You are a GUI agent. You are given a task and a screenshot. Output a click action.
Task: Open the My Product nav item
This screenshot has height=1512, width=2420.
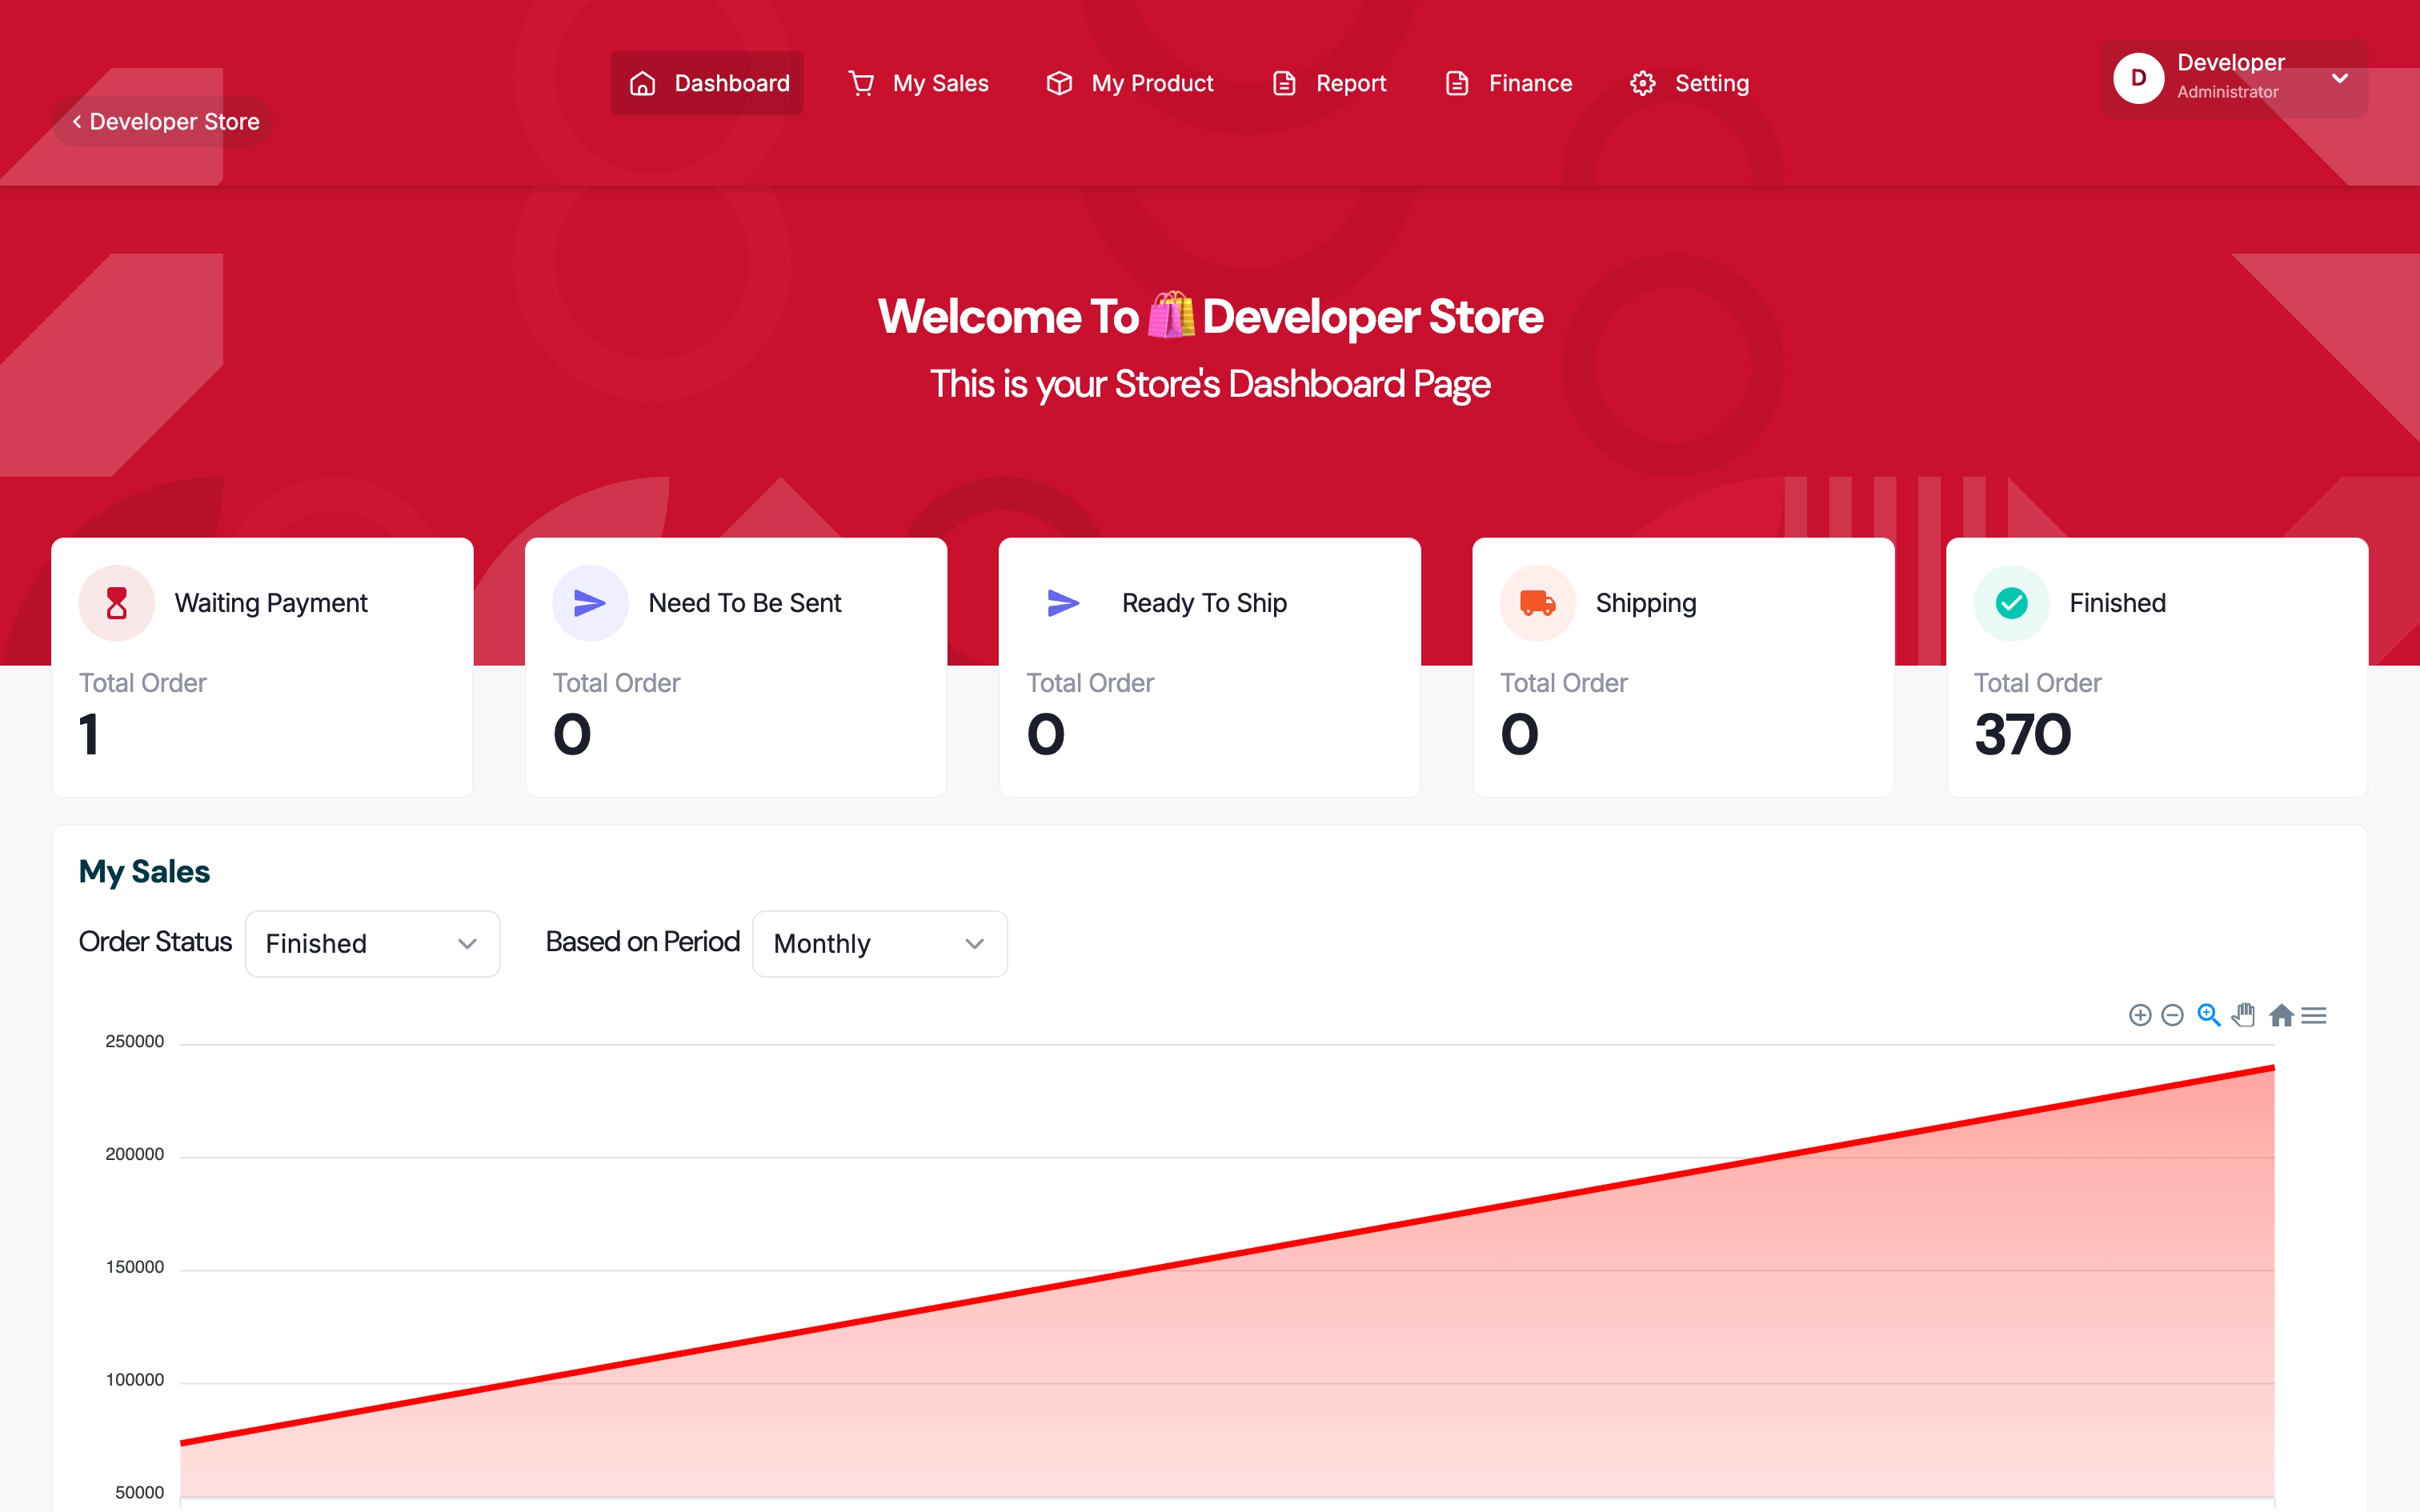click(x=1129, y=83)
